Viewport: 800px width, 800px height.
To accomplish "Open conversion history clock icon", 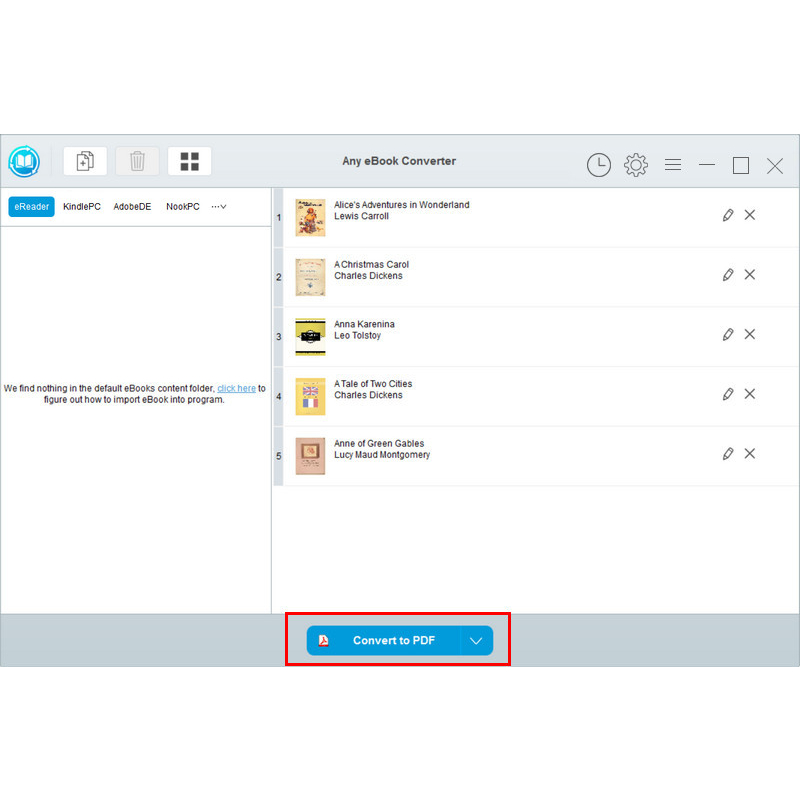I will 598,165.
